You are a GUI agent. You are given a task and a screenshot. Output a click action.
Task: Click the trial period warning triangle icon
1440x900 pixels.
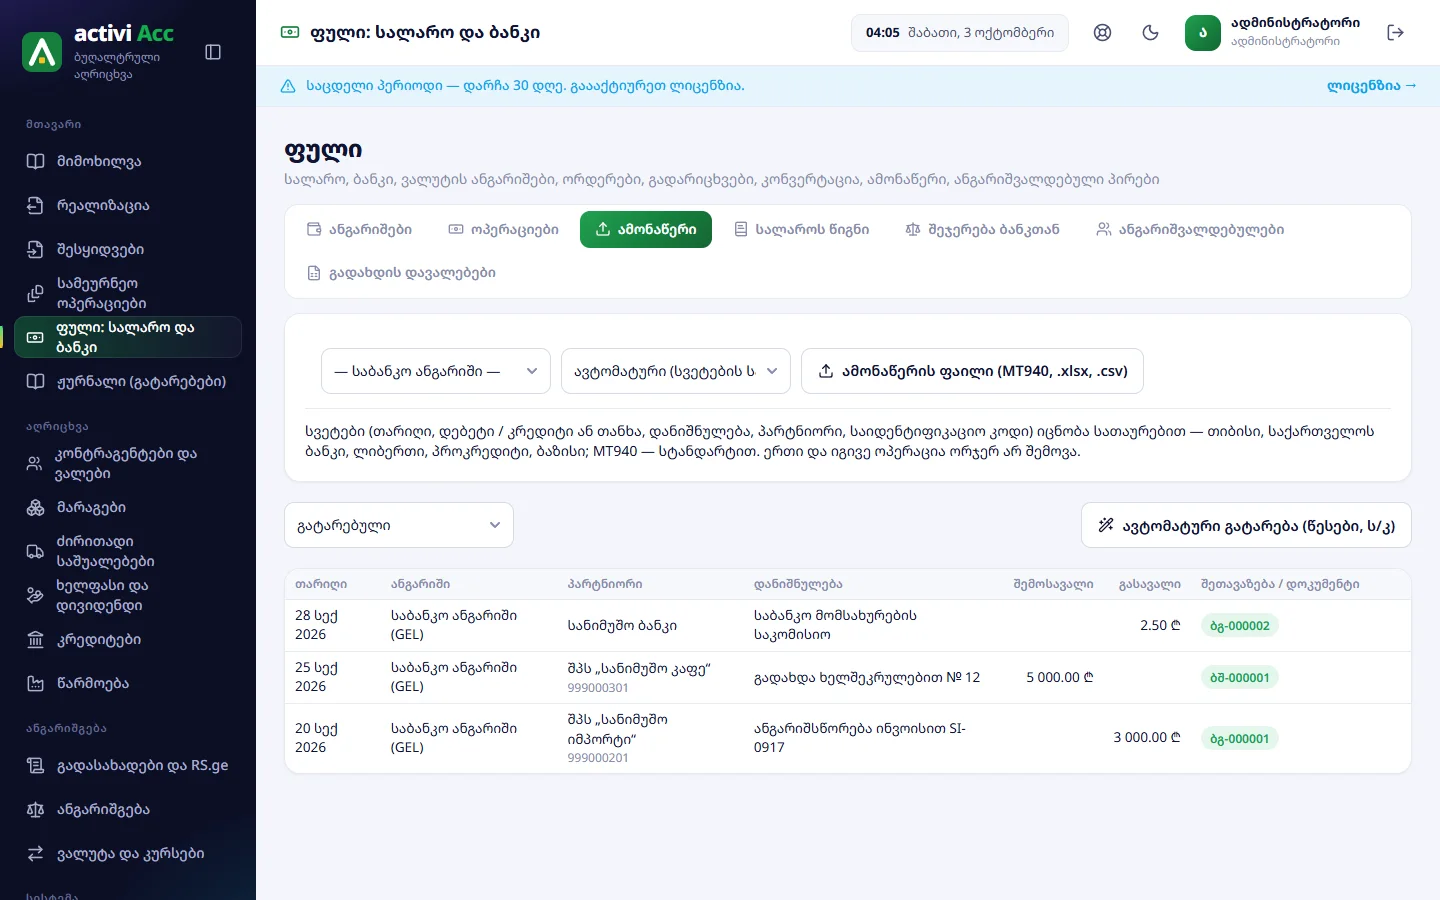(x=288, y=86)
